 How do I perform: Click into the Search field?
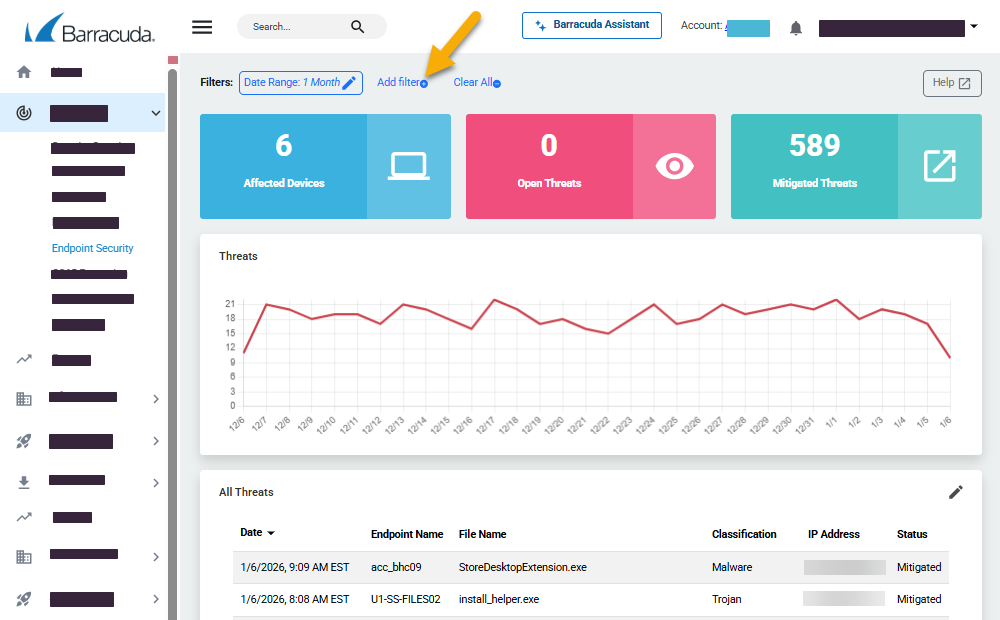click(x=295, y=27)
